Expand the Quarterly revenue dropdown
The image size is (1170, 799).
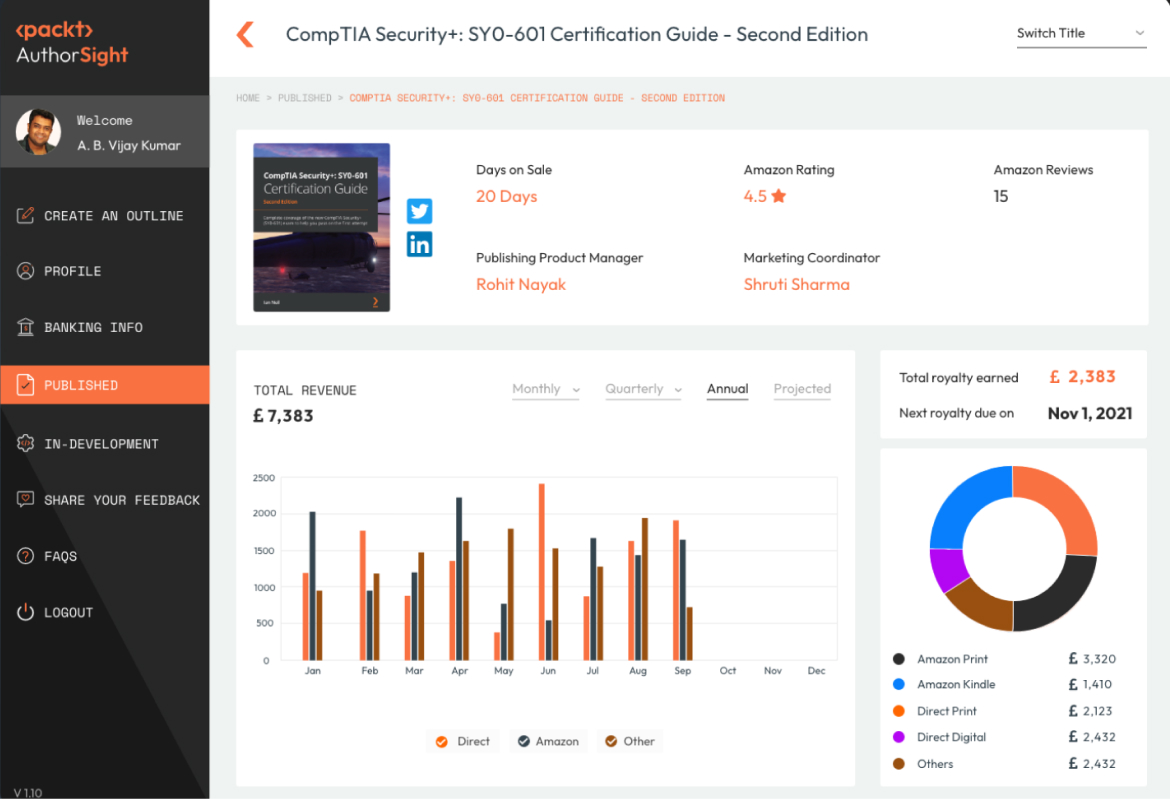[x=643, y=389]
